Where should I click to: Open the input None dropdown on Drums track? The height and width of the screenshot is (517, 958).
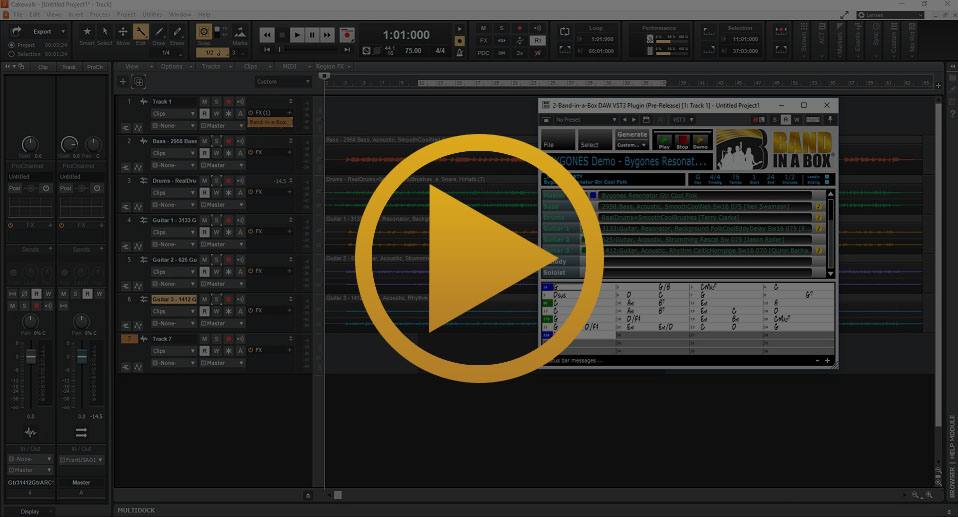pyautogui.click(x=174, y=205)
